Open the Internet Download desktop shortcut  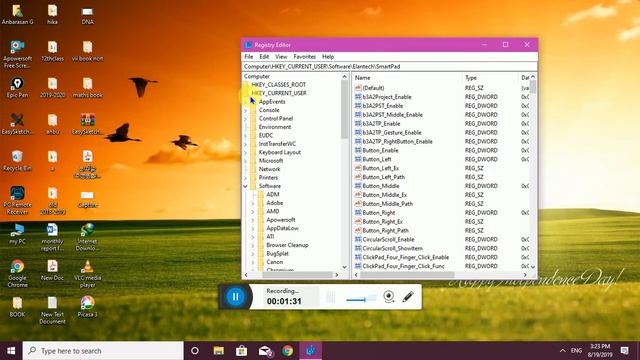click(x=87, y=237)
